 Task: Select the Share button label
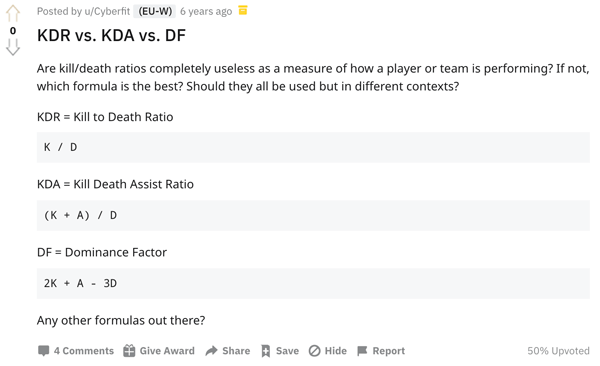pos(236,351)
